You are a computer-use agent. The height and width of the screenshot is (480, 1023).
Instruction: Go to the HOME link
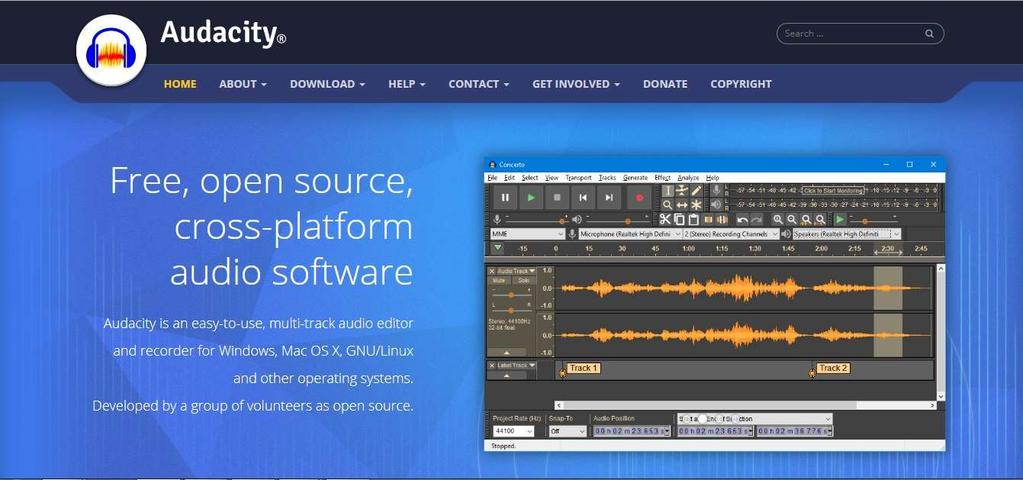coord(180,84)
